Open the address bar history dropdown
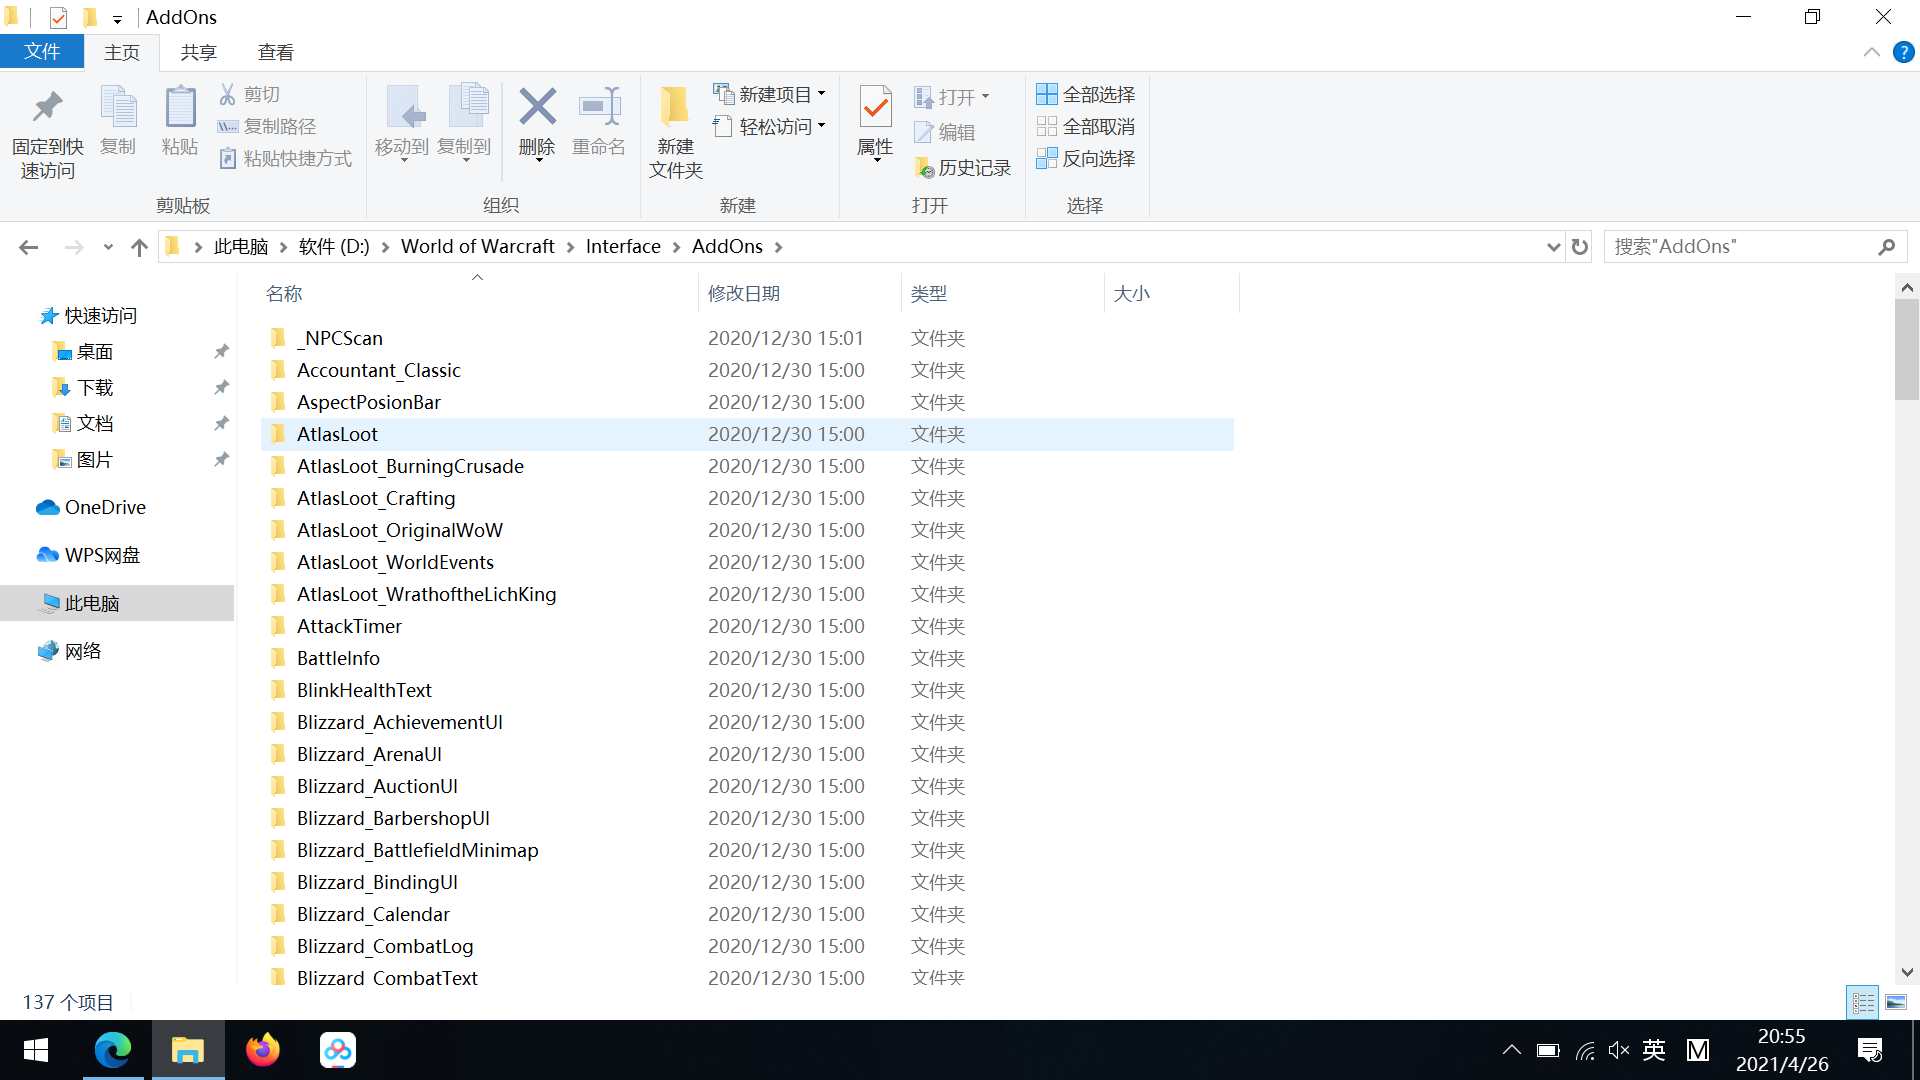 (x=1552, y=246)
